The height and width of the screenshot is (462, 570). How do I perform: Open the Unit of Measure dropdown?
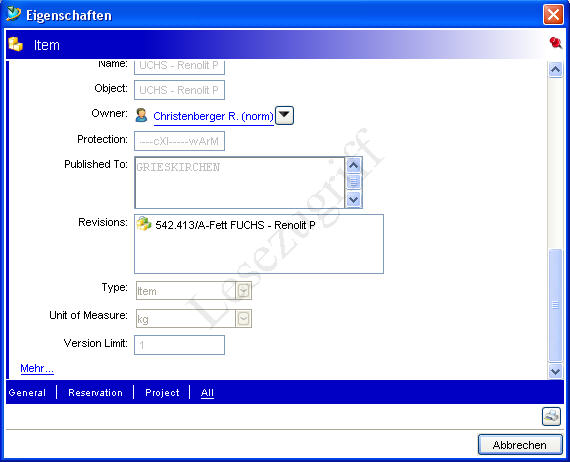tap(243, 318)
